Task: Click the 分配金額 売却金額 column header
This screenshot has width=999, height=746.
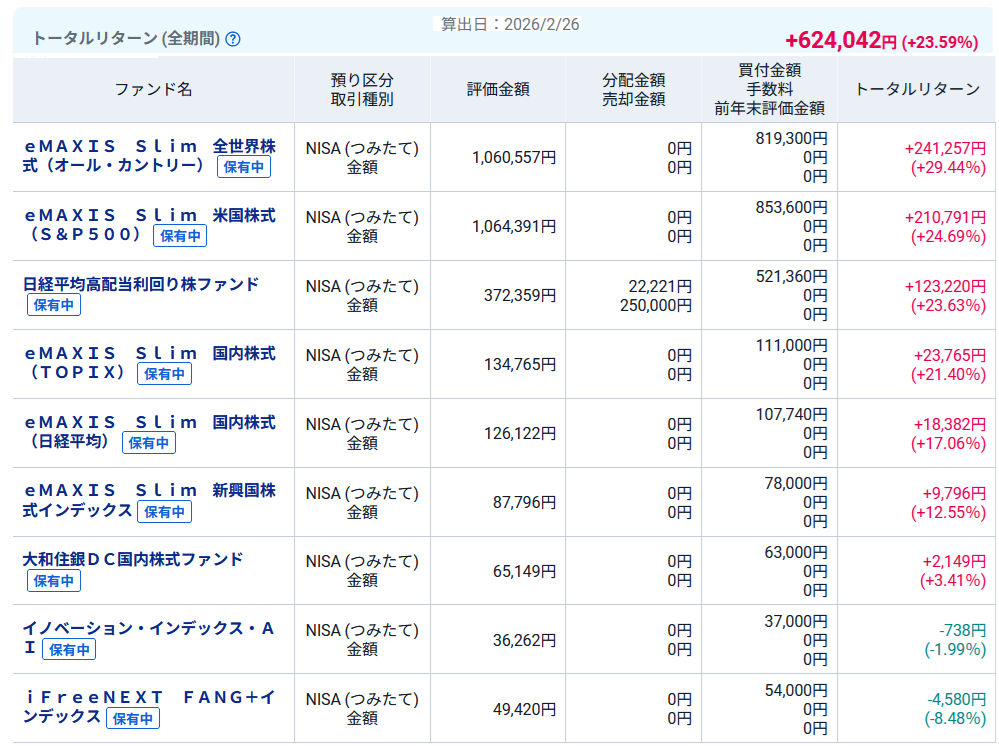Action: tap(634, 89)
